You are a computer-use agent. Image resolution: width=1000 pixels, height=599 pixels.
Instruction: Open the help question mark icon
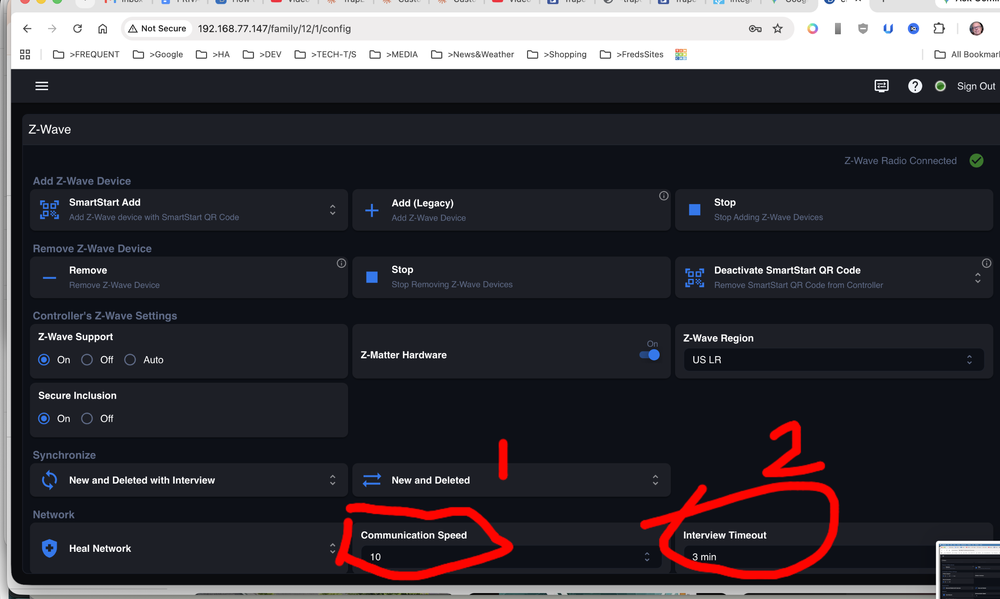point(915,86)
